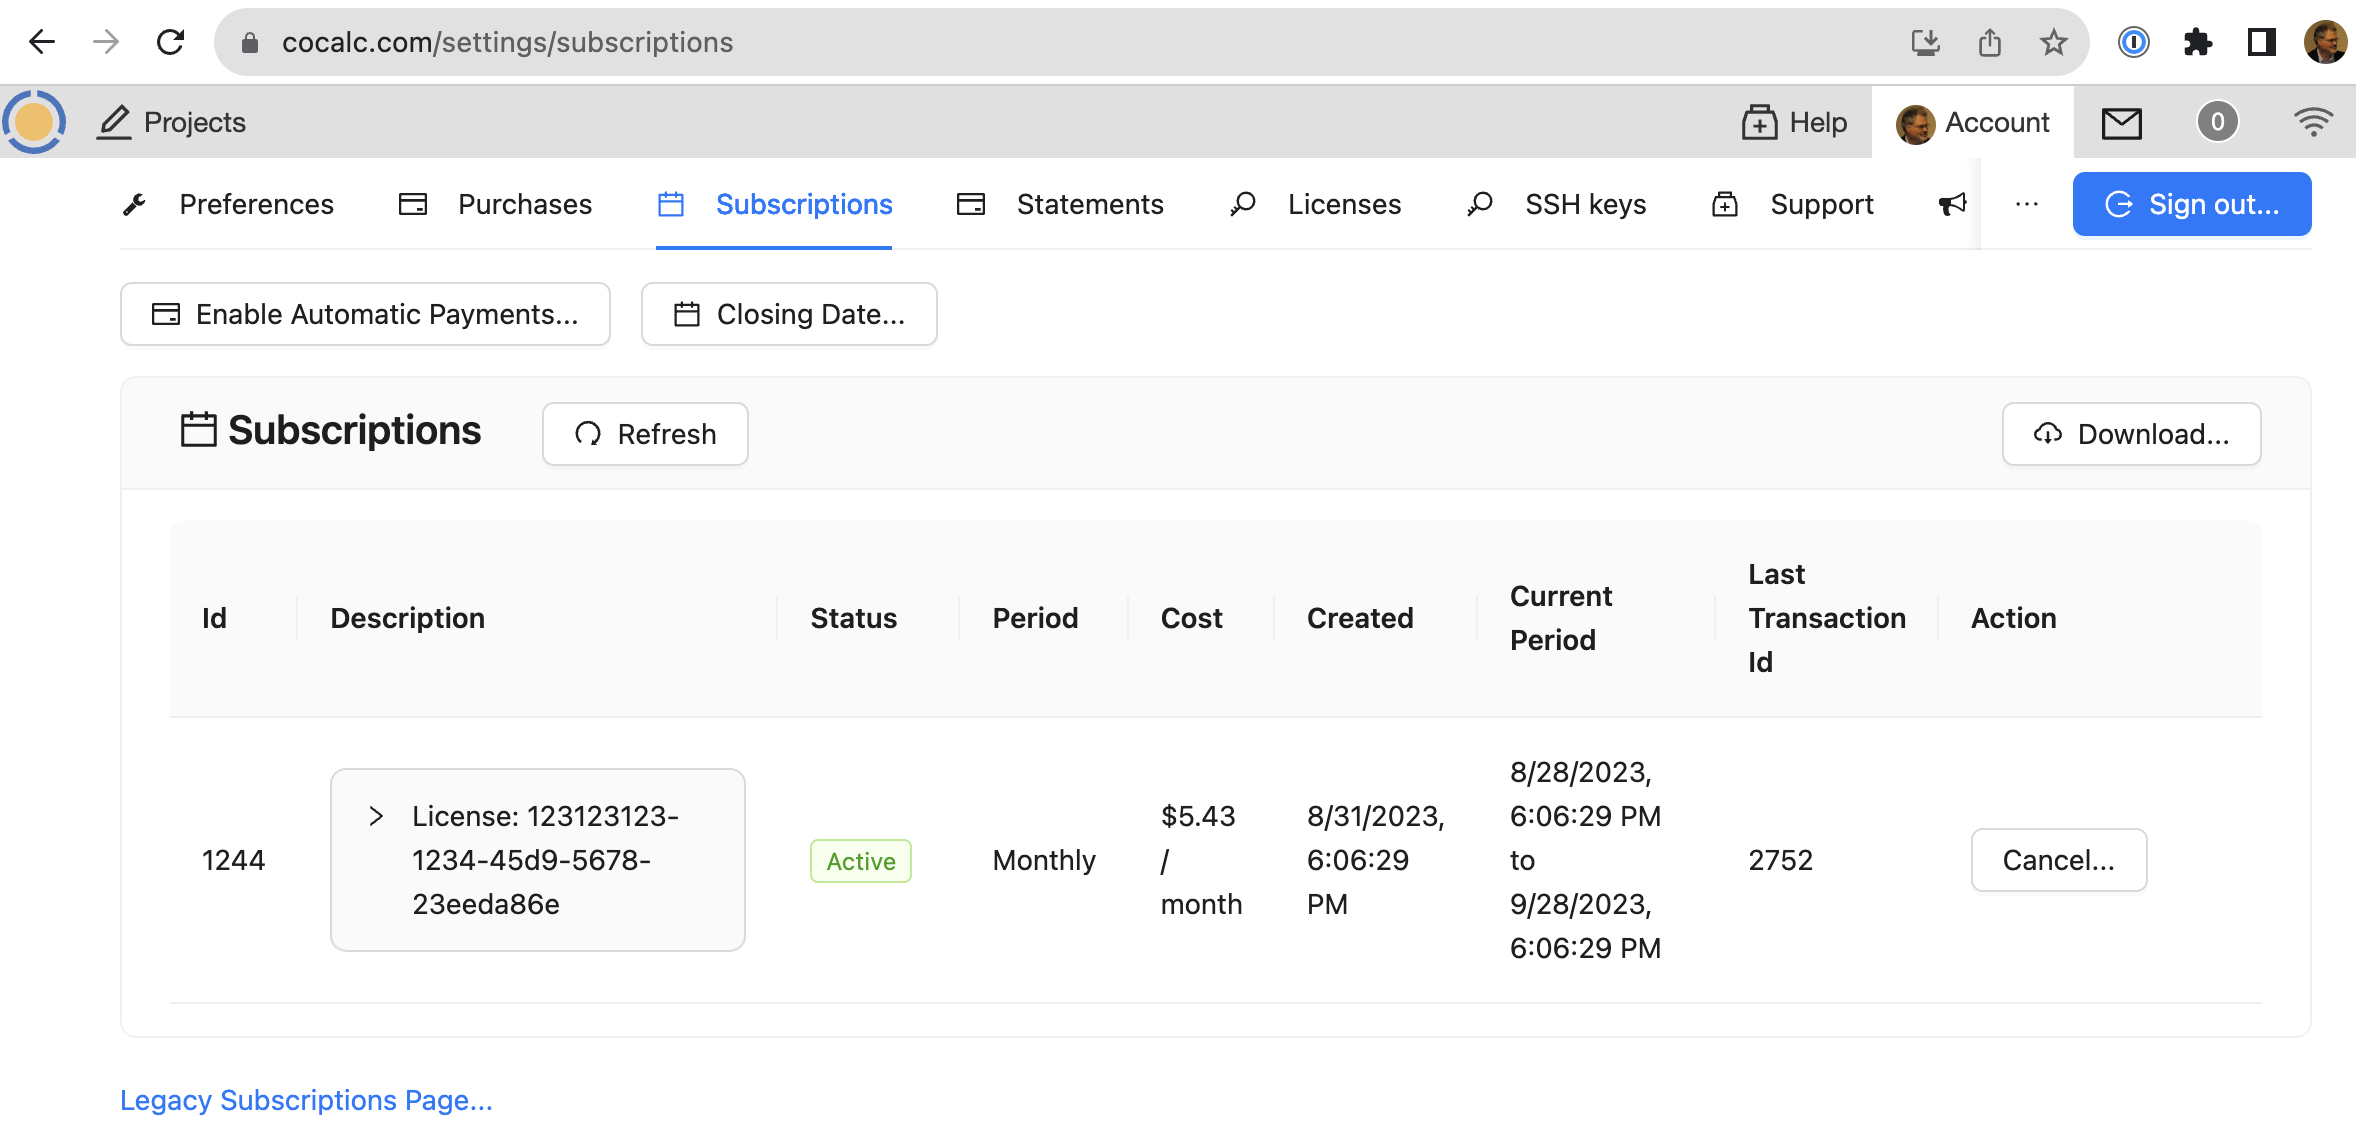Image resolution: width=2356 pixels, height=1146 pixels.
Task: Click the browser address bar
Action: click(1000, 42)
